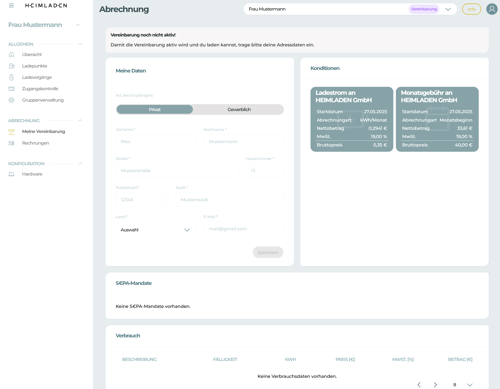Viewport: 500px width, 389px height.
Task: Open rows-per-page dropdown in Verbrauch
Action: 470,385
